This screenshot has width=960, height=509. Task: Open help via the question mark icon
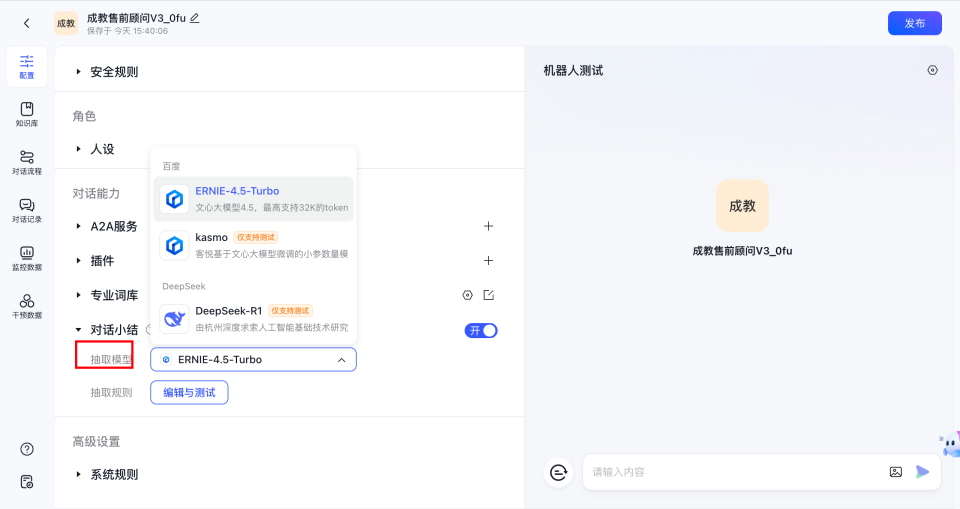[27, 449]
